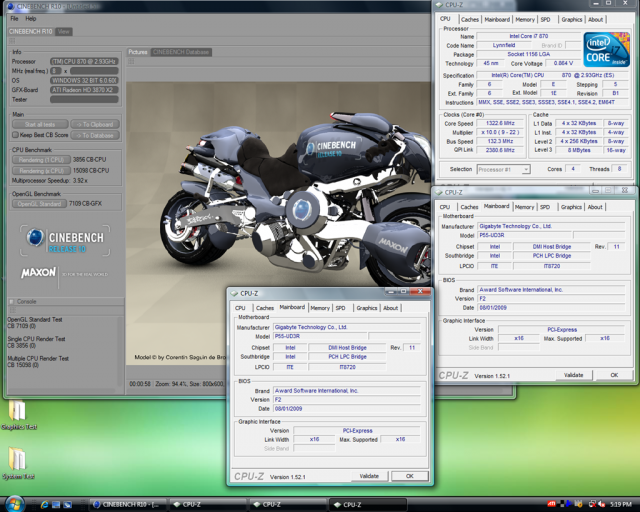Click the Show Desktop Quick Launch icon
The height and width of the screenshot is (512, 640).
(56, 505)
